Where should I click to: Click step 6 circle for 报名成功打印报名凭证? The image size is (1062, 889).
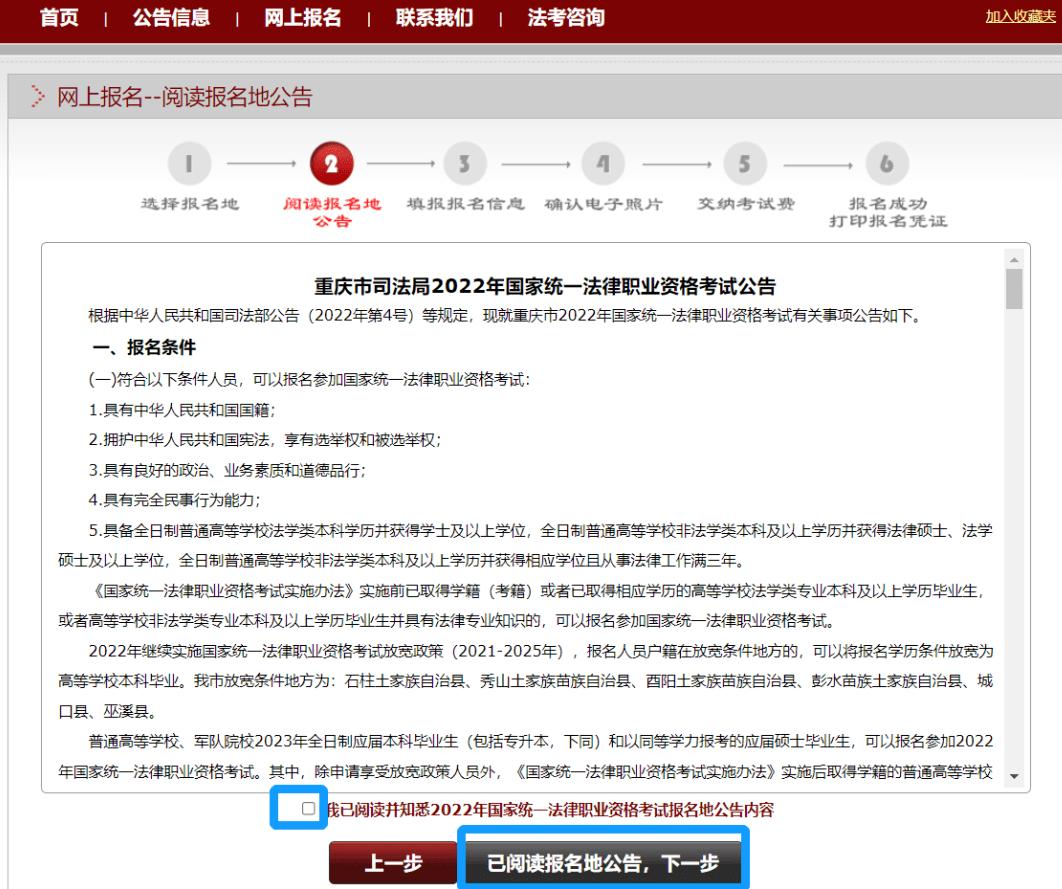tap(886, 162)
